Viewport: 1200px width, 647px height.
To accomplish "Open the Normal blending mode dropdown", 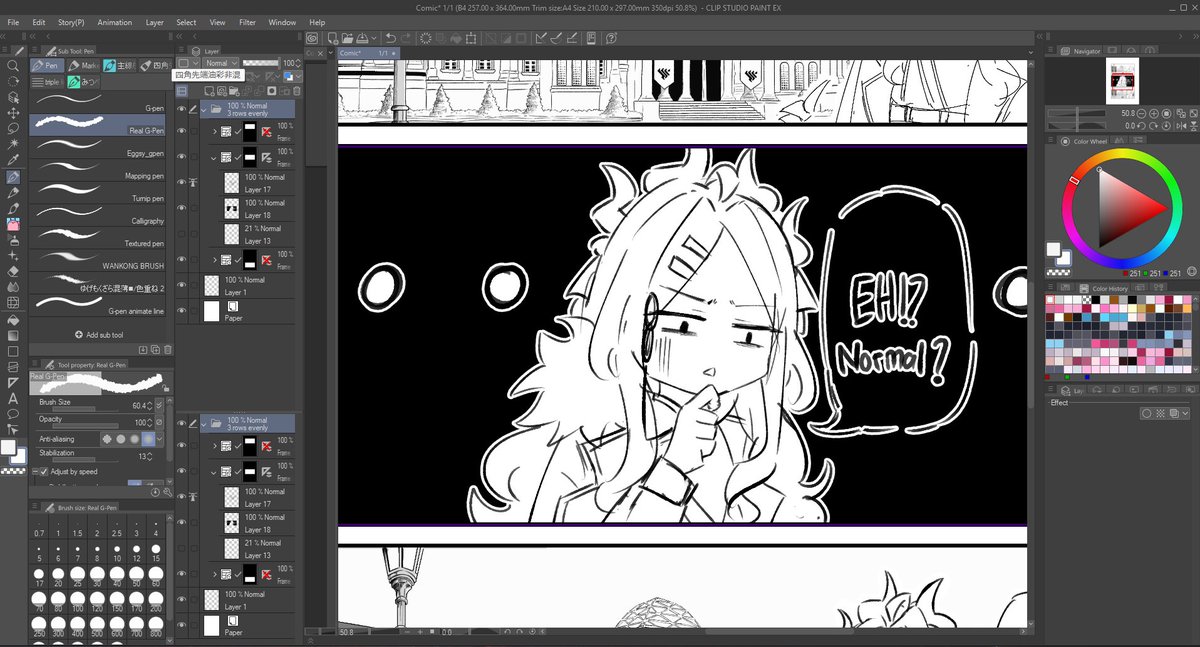I will click(219, 63).
